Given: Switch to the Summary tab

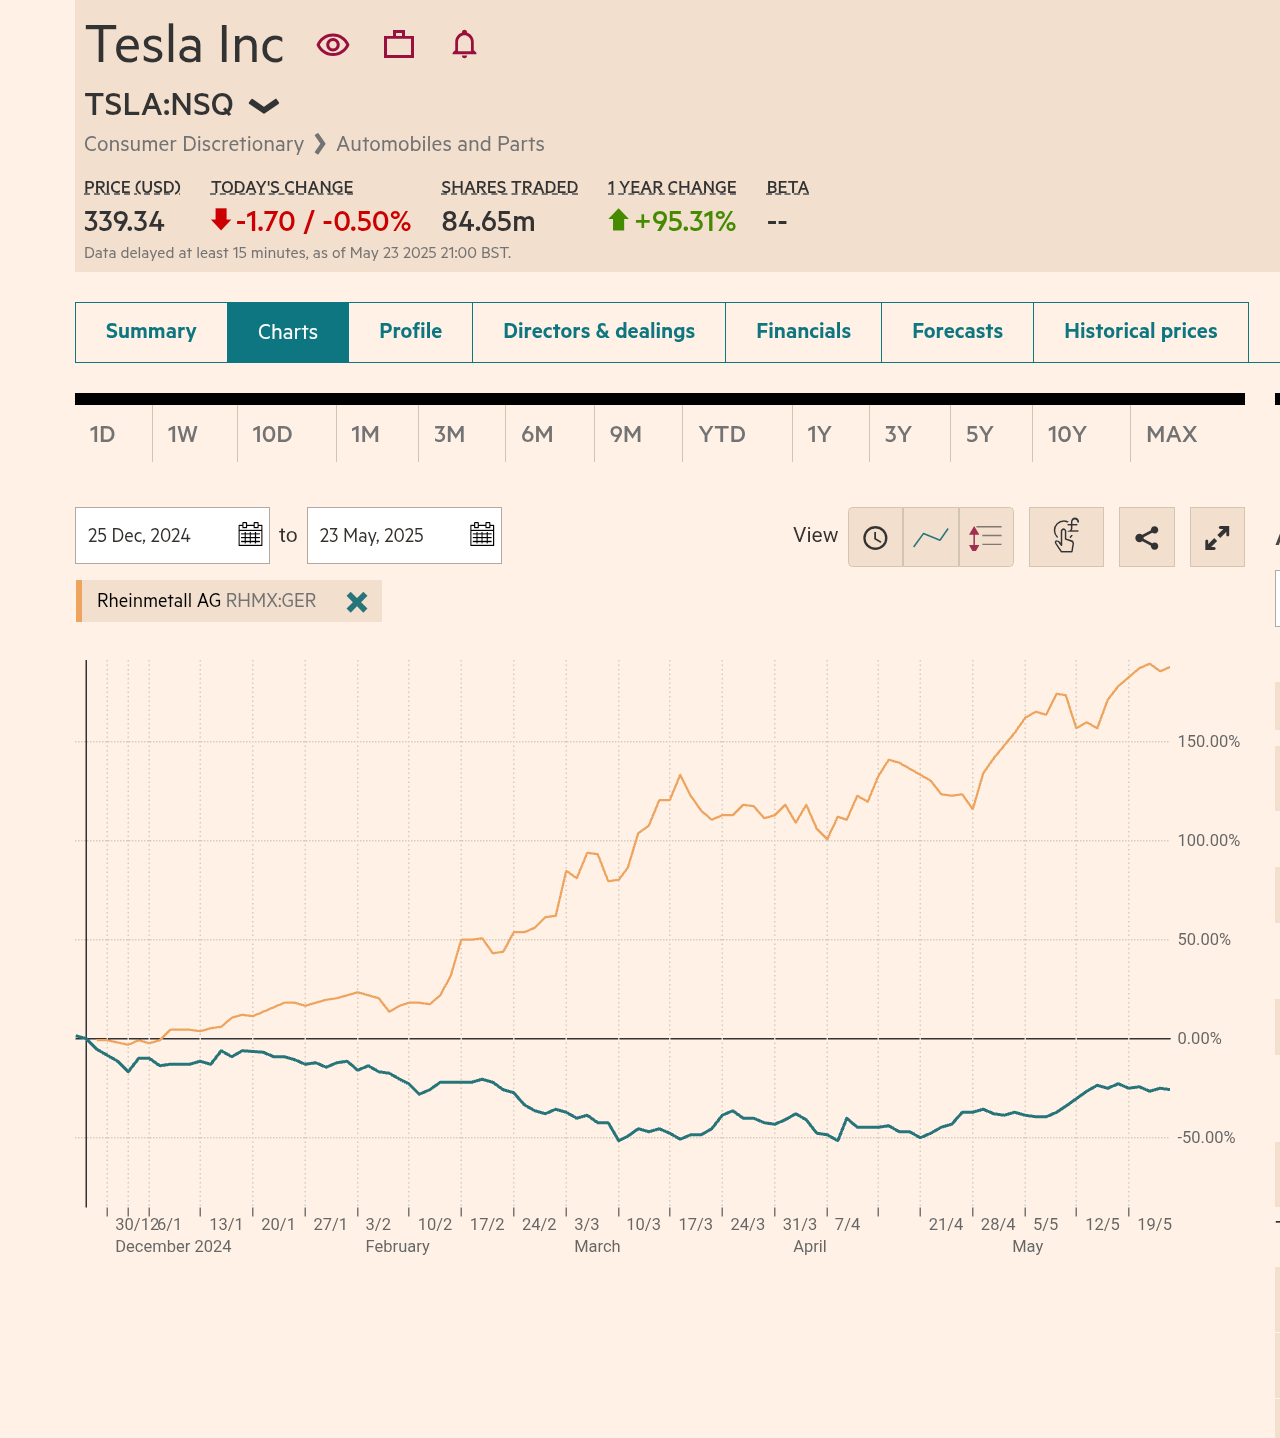Looking at the screenshot, I should [x=151, y=331].
